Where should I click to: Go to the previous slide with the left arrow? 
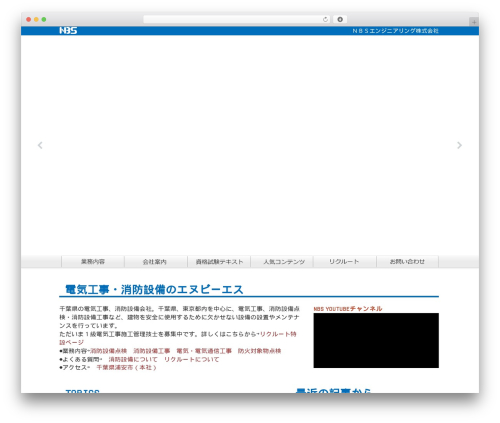pos(40,145)
